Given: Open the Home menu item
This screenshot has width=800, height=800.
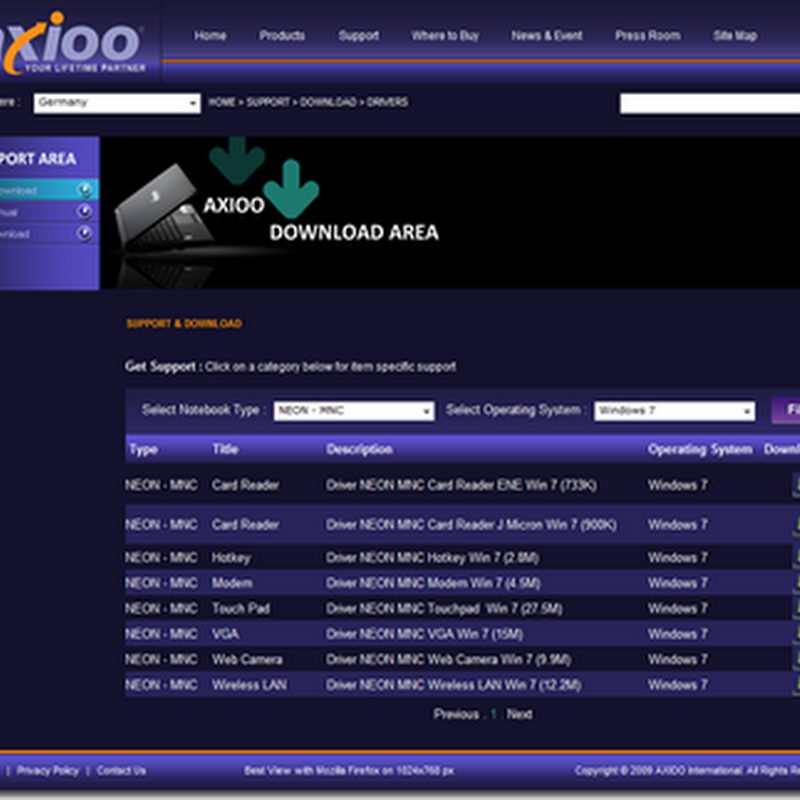Looking at the screenshot, I should (x=210, y=36).
